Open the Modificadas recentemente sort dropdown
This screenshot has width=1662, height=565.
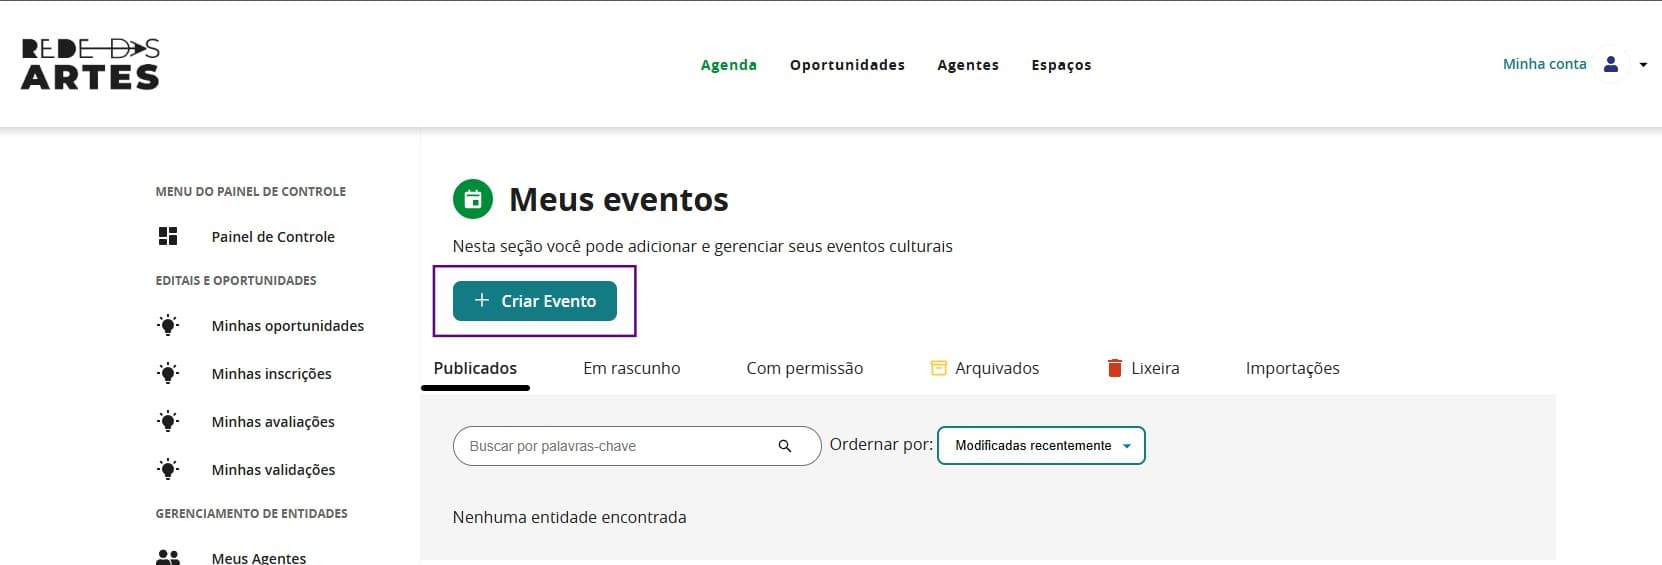pyautogui.click(x=1041, y=446)
